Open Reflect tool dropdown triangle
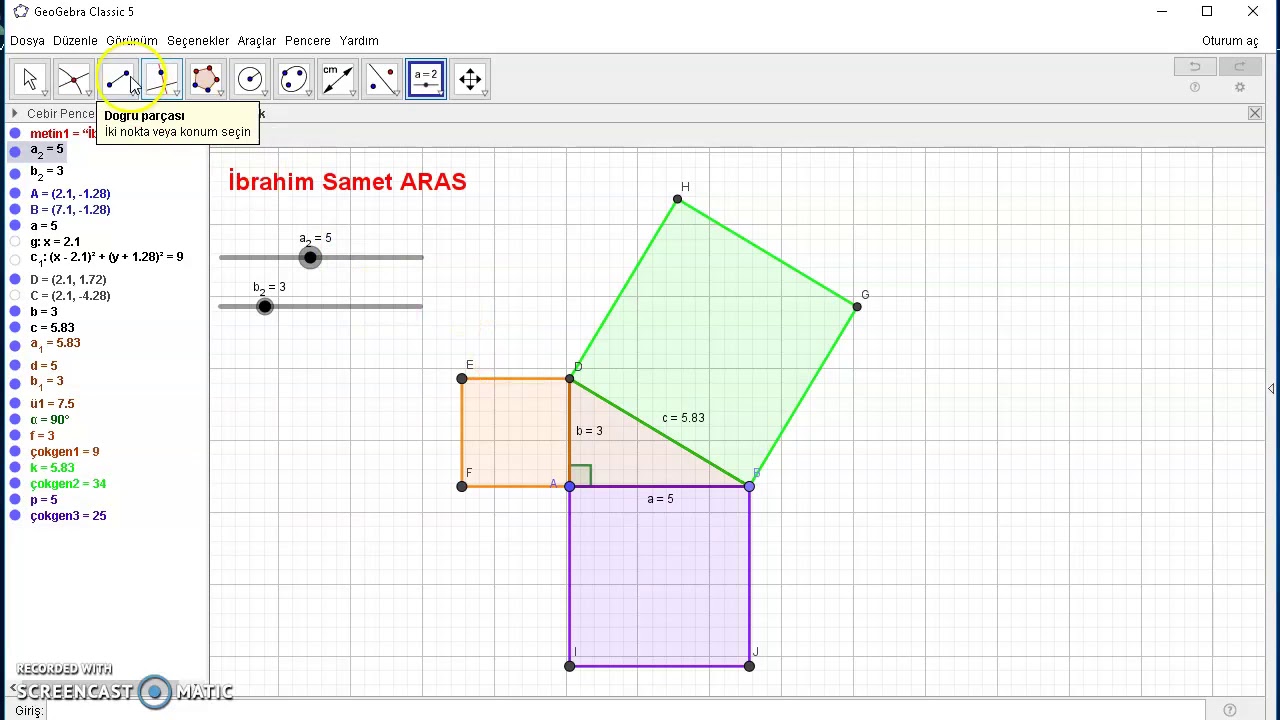Screen dimensions: 1280x720 pos(396,94)
